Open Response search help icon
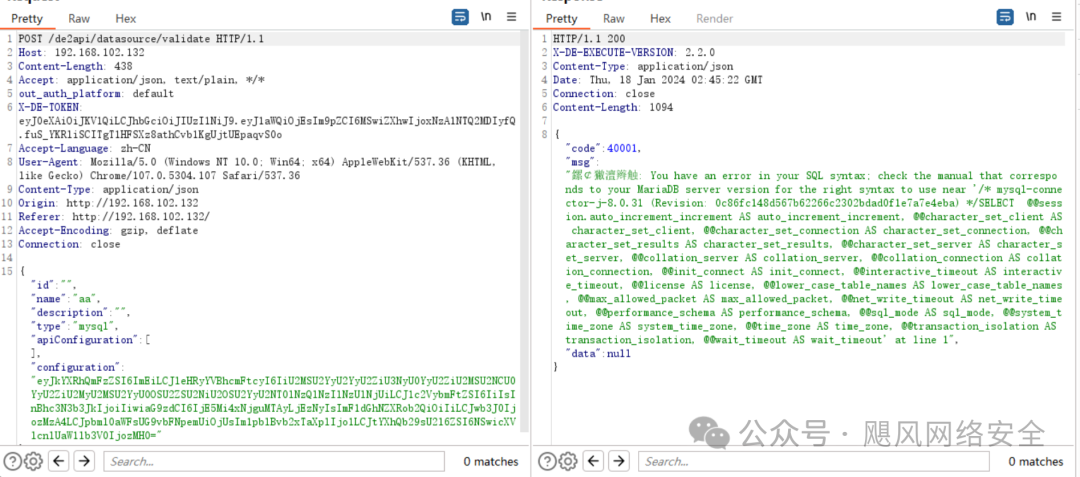The width and height of the screenshot is (1080, 477). [x=546, y=460]
